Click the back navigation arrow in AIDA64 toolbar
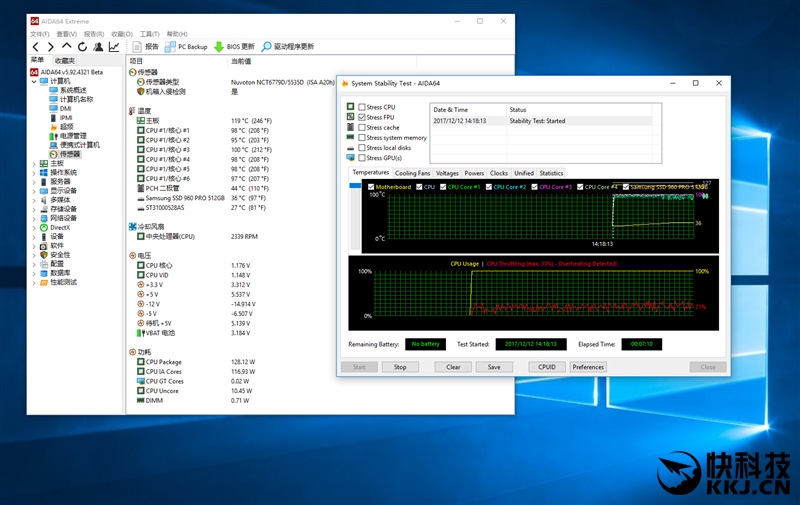This screenshot has width=800, height=505. [x=36, y=47]
